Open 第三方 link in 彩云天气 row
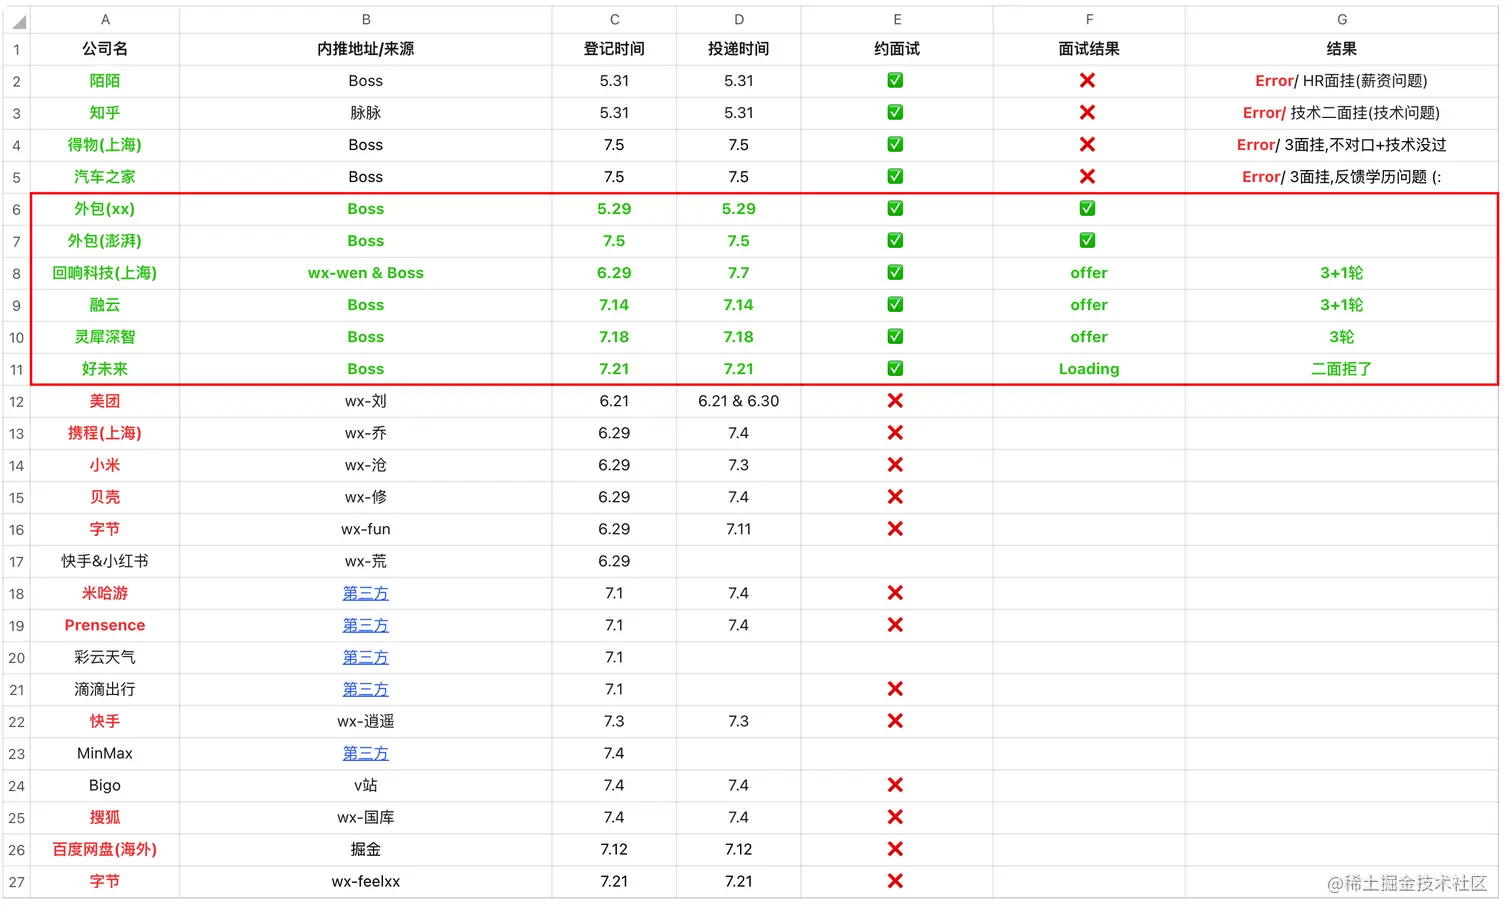This screenshot has width=1512, height=918. point(366,657)
